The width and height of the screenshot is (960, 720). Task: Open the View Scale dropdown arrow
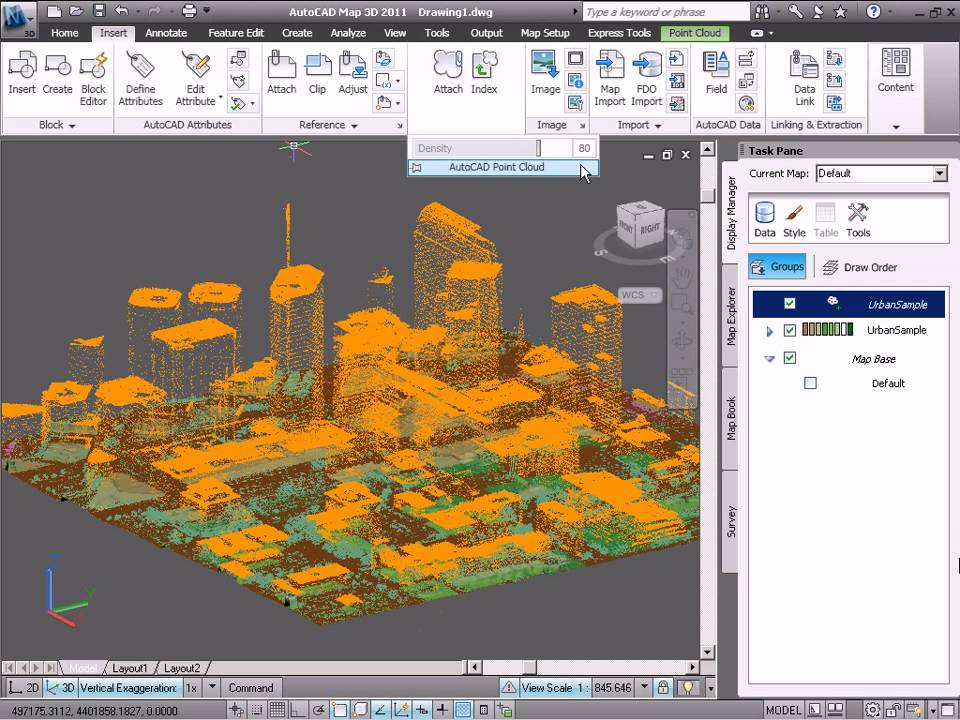pyautogui.click(x=644, y=688)
